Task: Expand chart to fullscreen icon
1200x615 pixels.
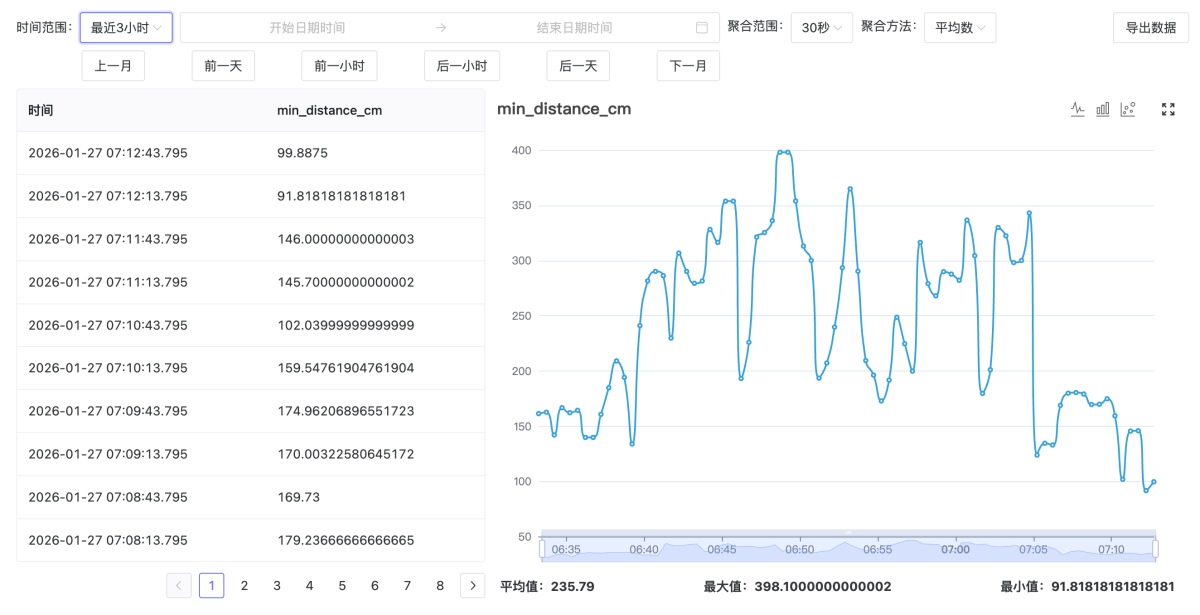Action: 1168,109
